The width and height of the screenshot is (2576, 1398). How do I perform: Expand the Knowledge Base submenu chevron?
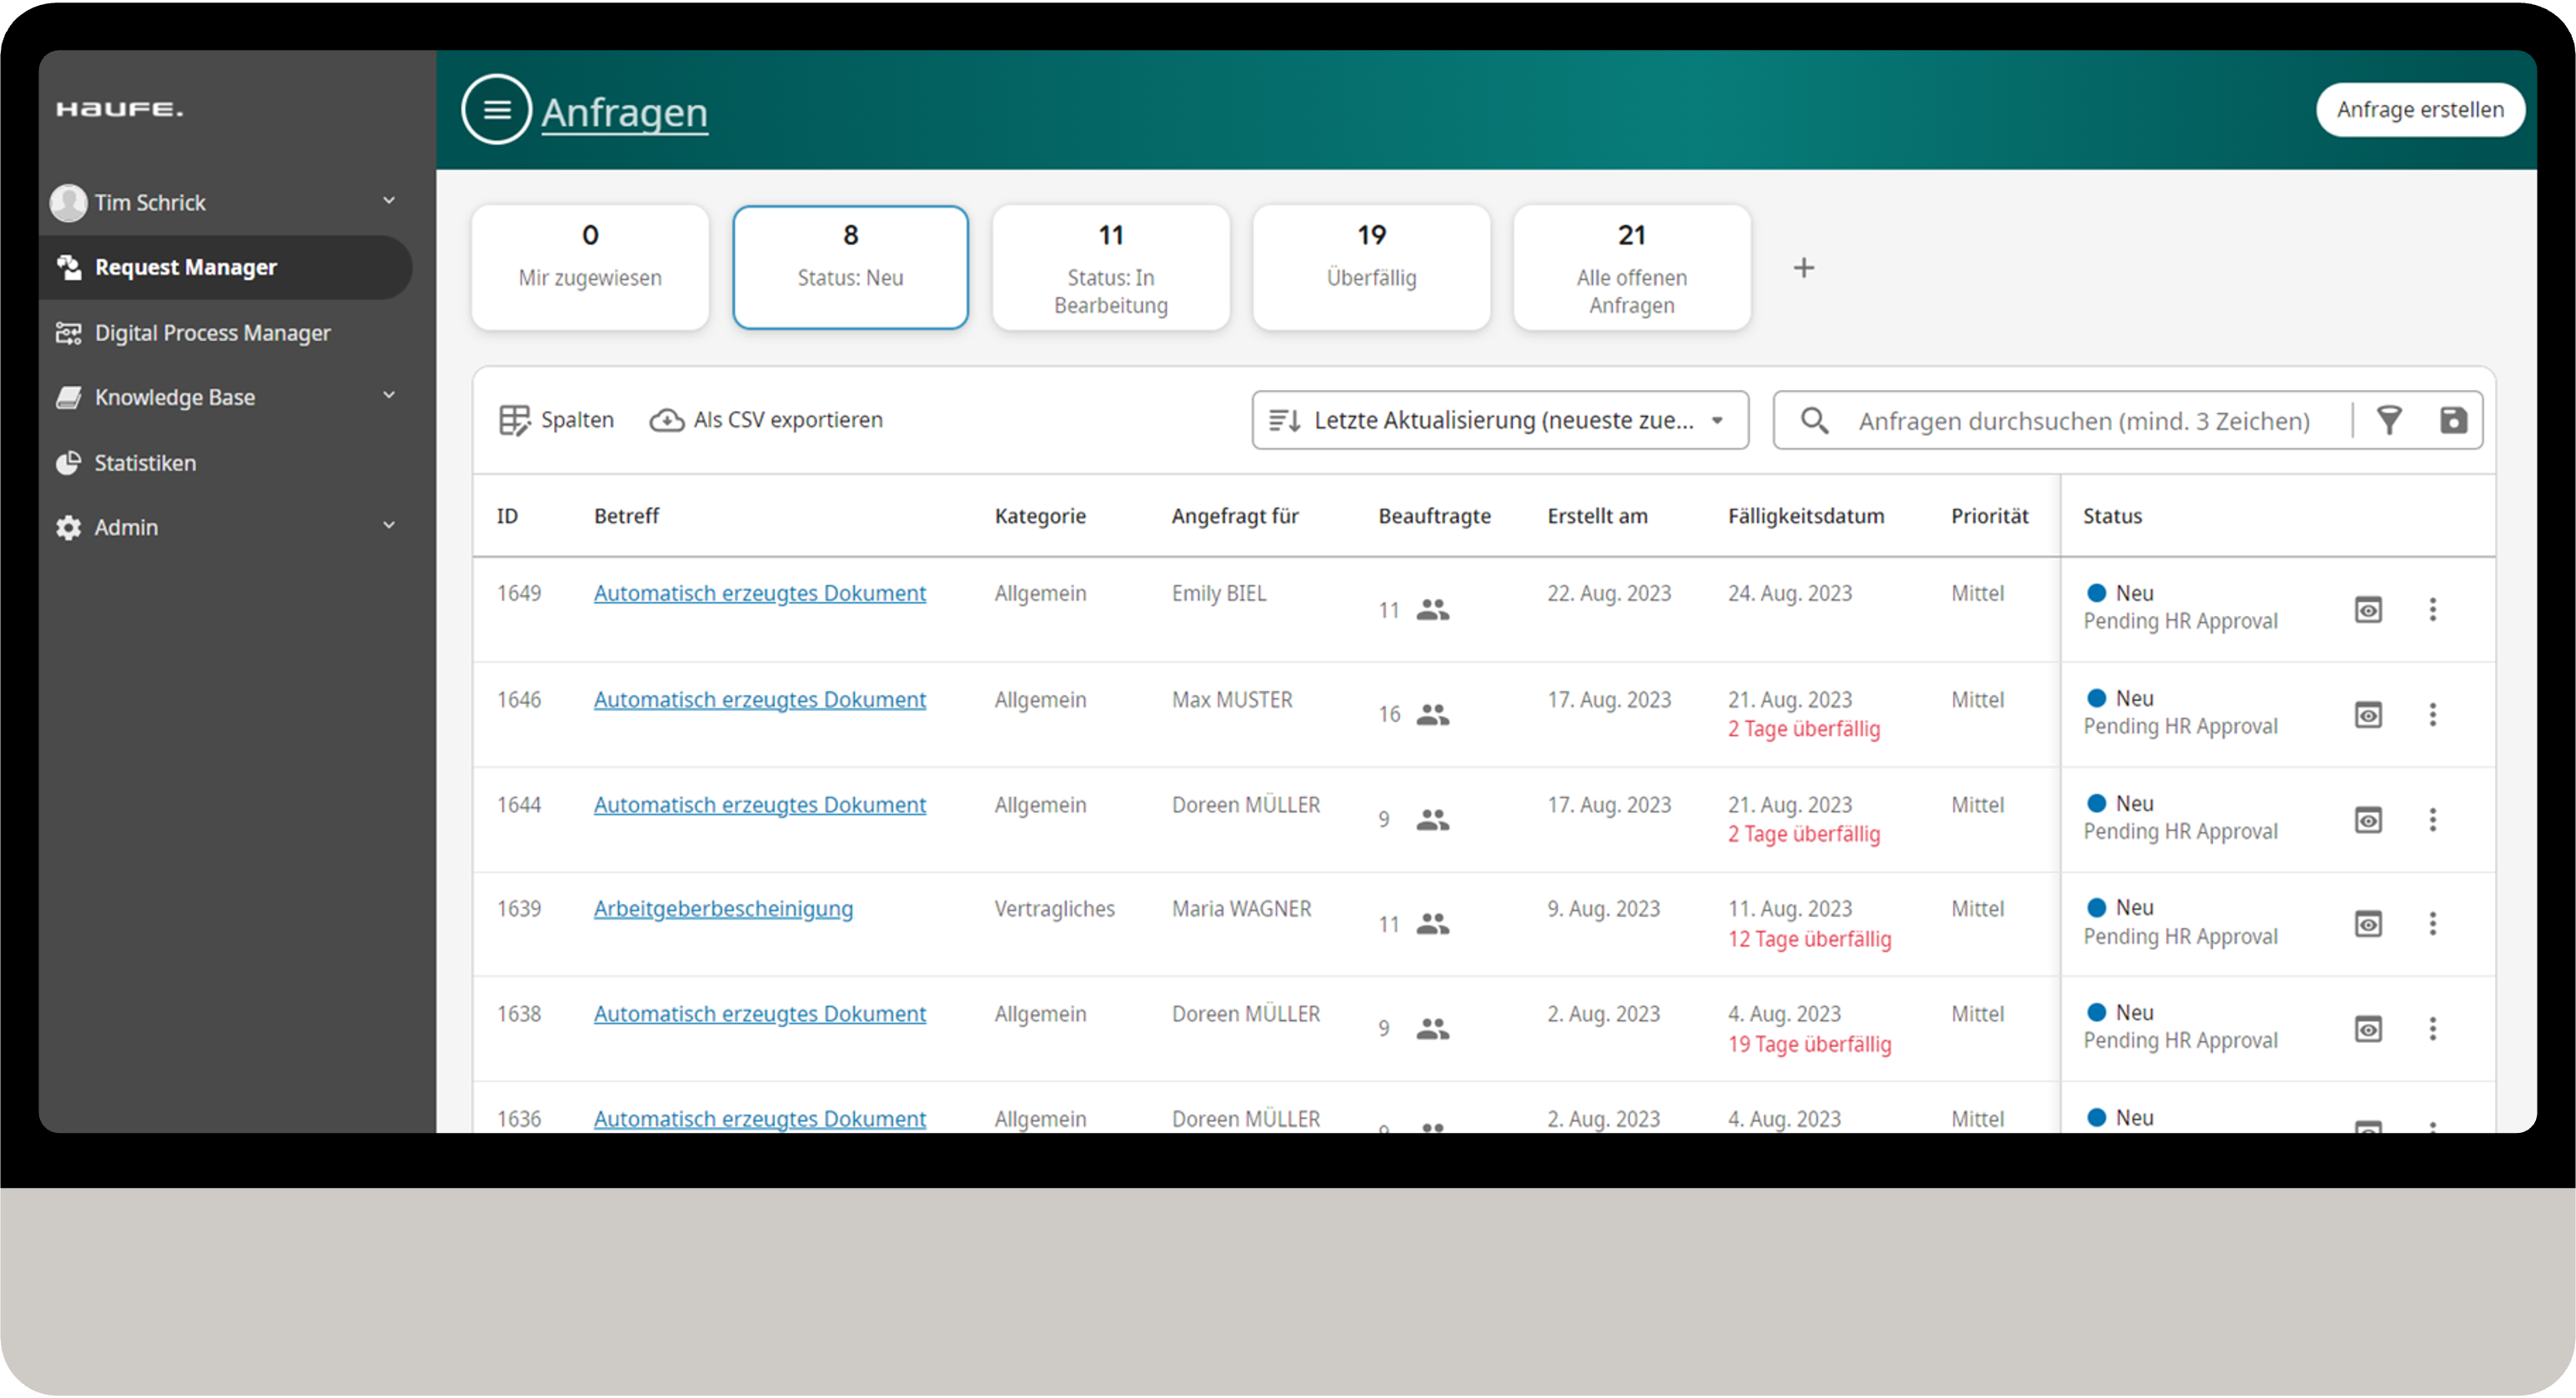[x=389, y=396]
